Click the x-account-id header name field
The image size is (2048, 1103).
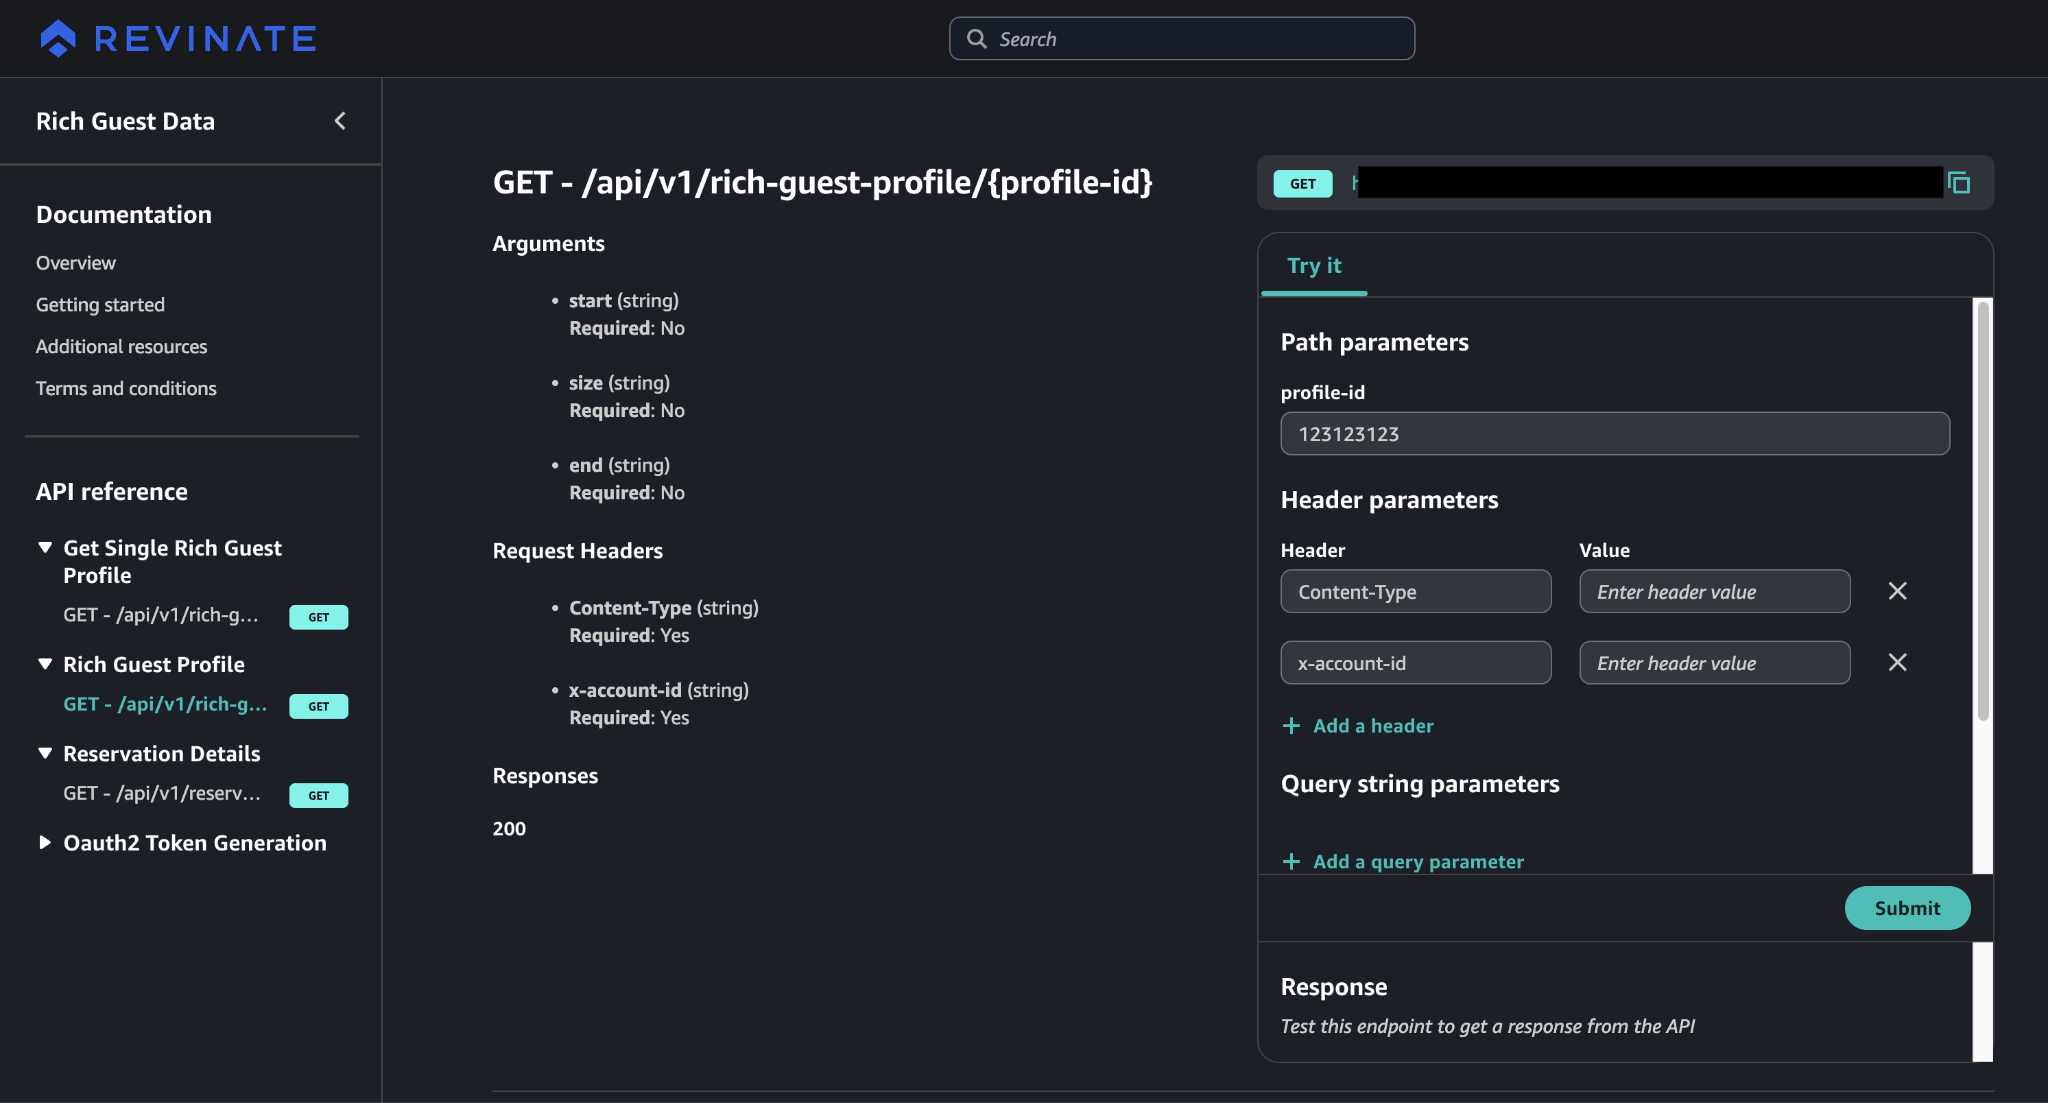(1416, 662)
